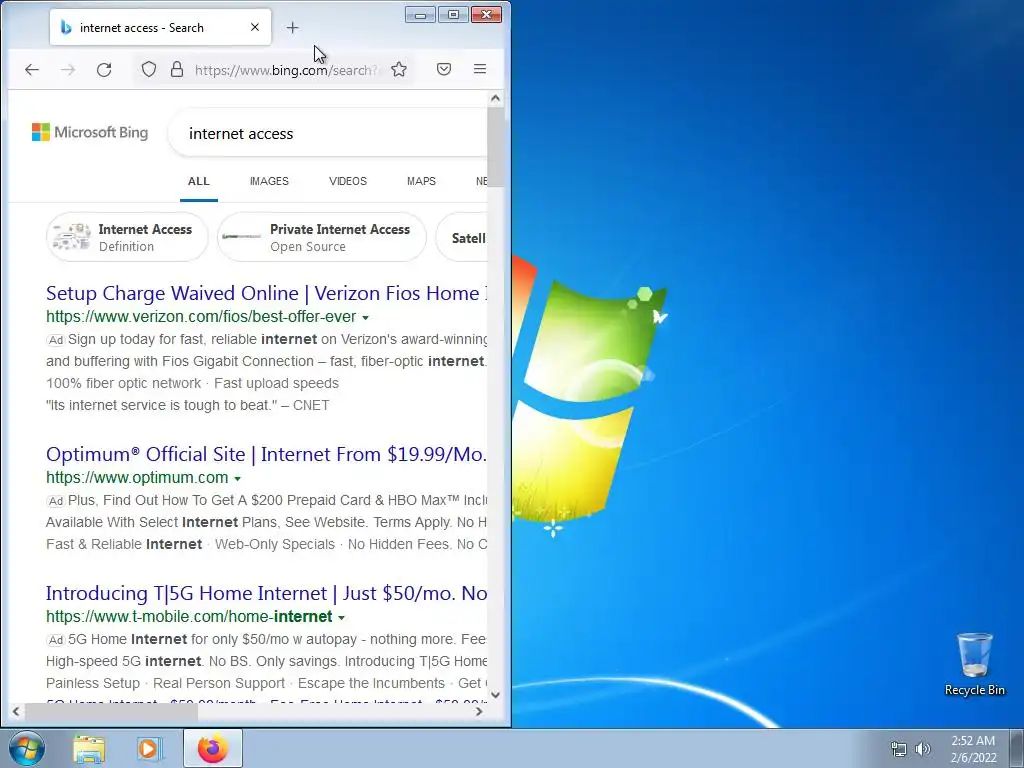Maximize the Firefox window
1024x768 pixels.
[453, 15]
